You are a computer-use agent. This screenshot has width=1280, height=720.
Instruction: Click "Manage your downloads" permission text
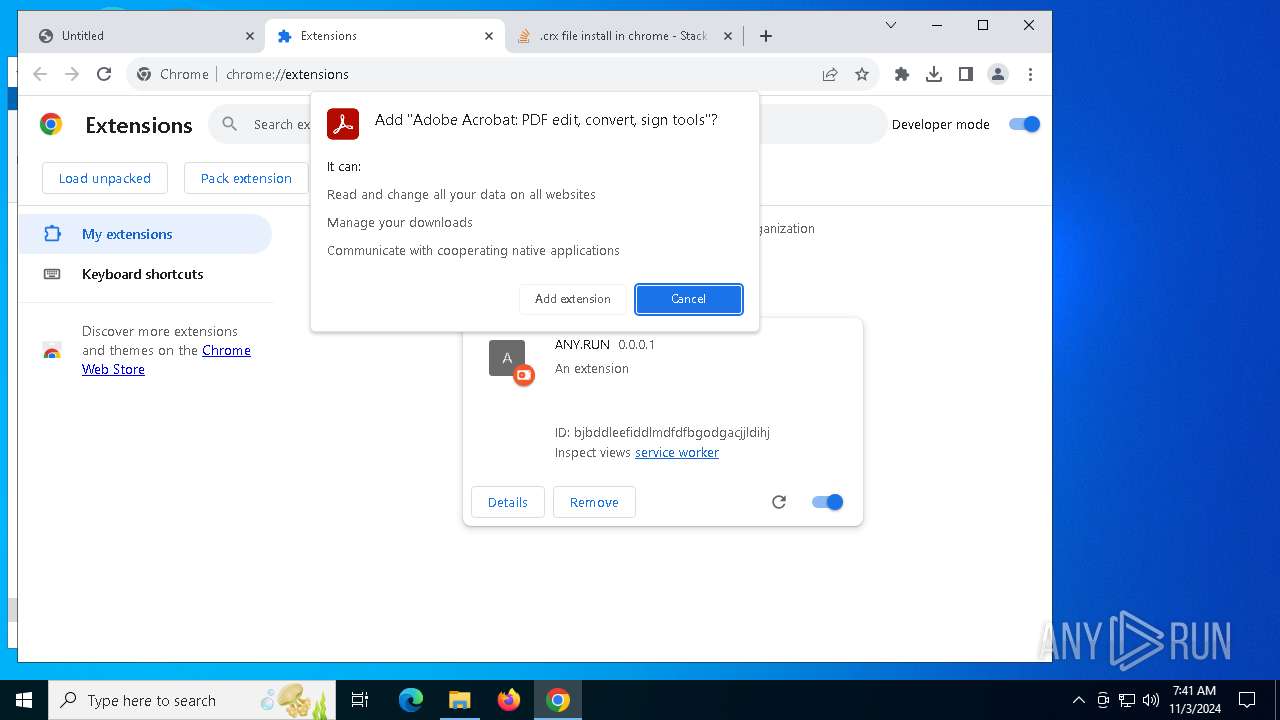tap(400, 223)
